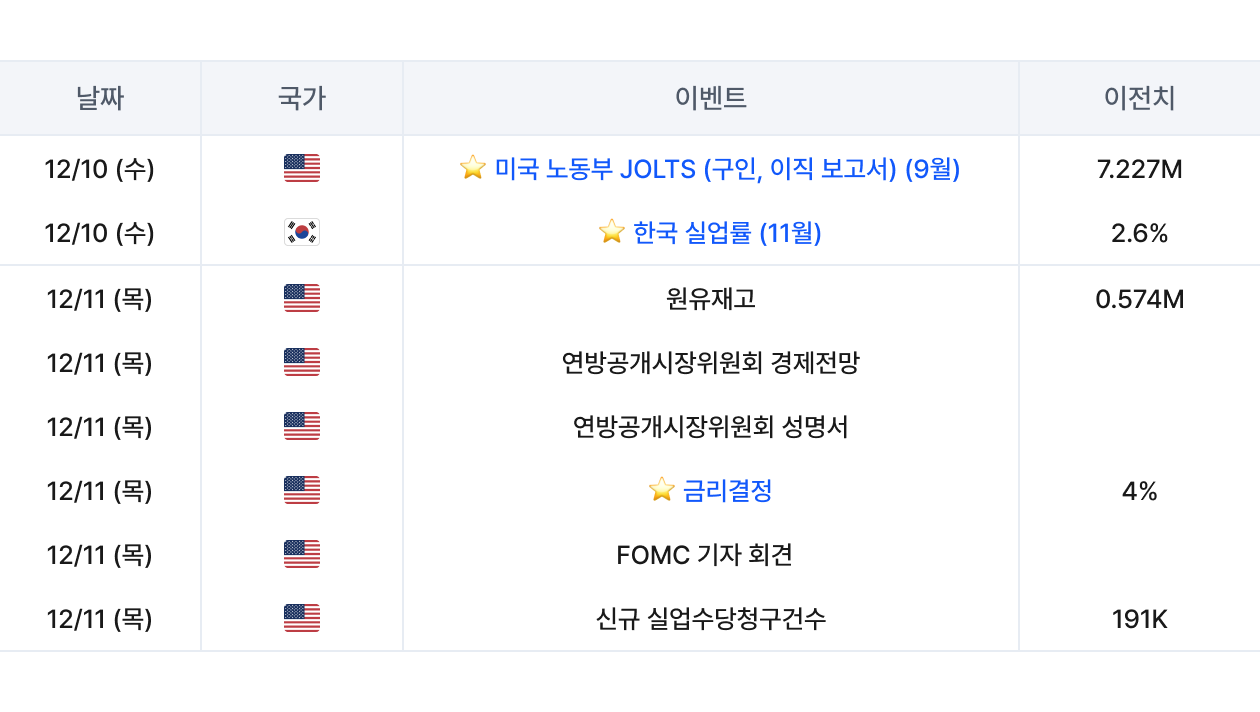Click the star icon beside 한국 실업률
Screen dimensions: 1260x712
[x=611, y=233]
